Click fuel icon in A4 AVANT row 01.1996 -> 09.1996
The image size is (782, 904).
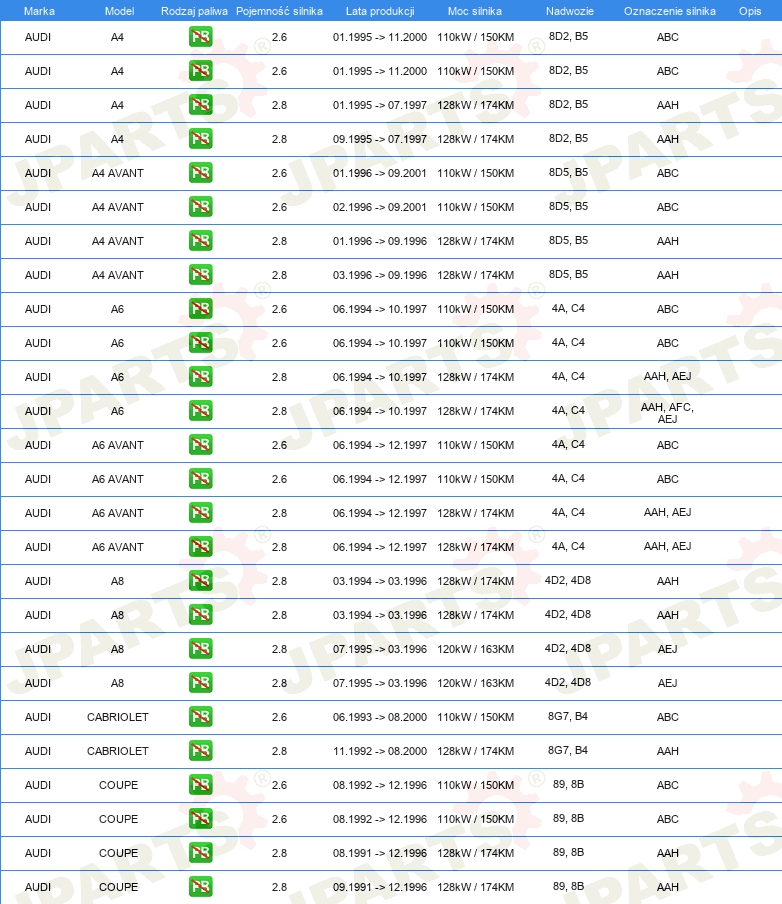point(201,241)
